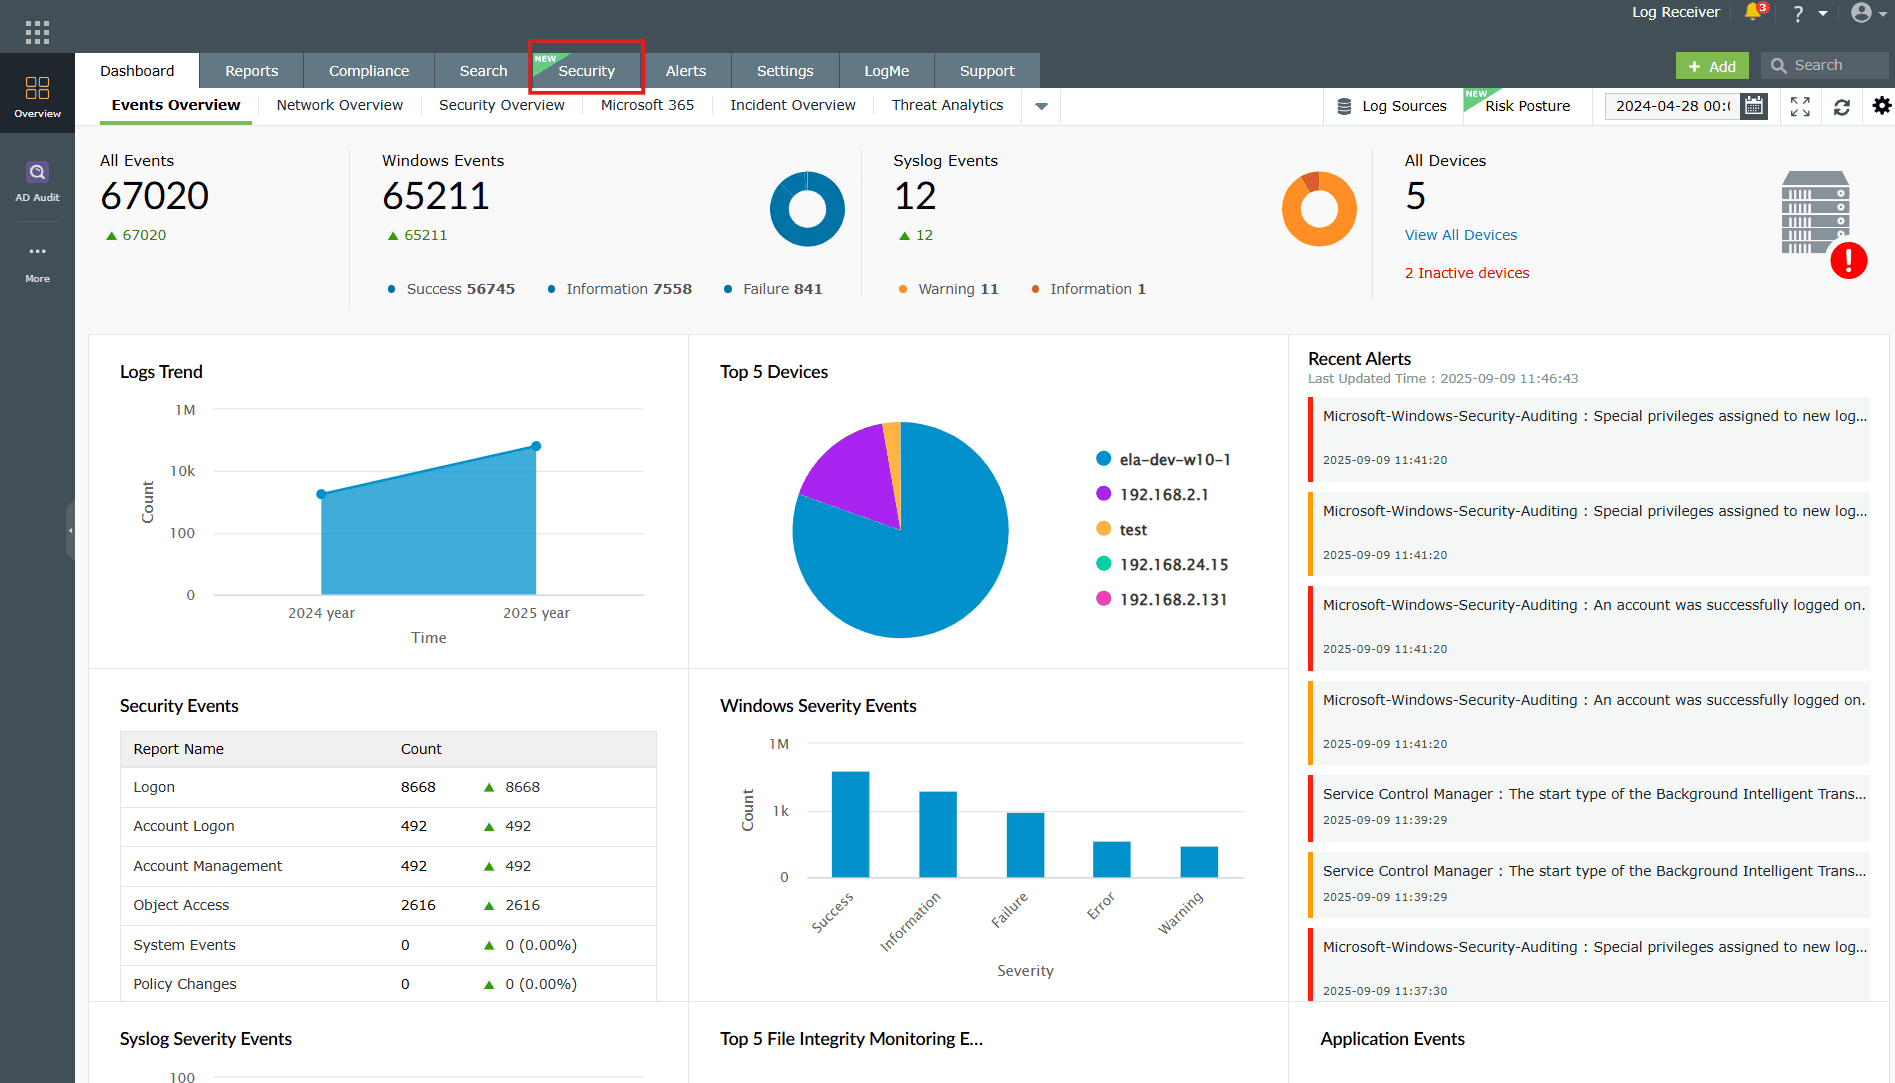1895x1083 pixels.
Task: Click the notification bell icon
Action: (x=1753, y=13)
